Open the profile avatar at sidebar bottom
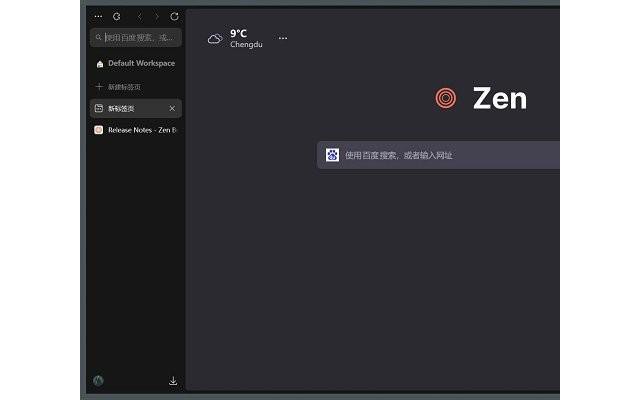The width and height of the screenshot is (640, 400). [98, 380]
